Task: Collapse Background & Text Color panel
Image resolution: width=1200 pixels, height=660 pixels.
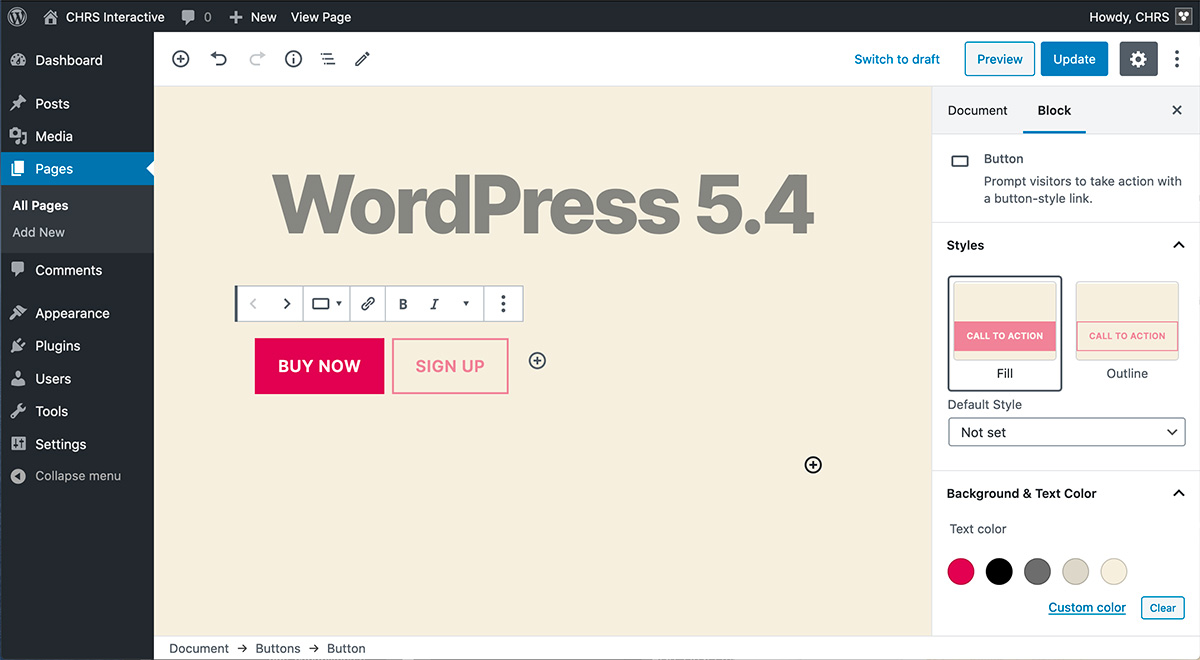Action: point(1066,493)
